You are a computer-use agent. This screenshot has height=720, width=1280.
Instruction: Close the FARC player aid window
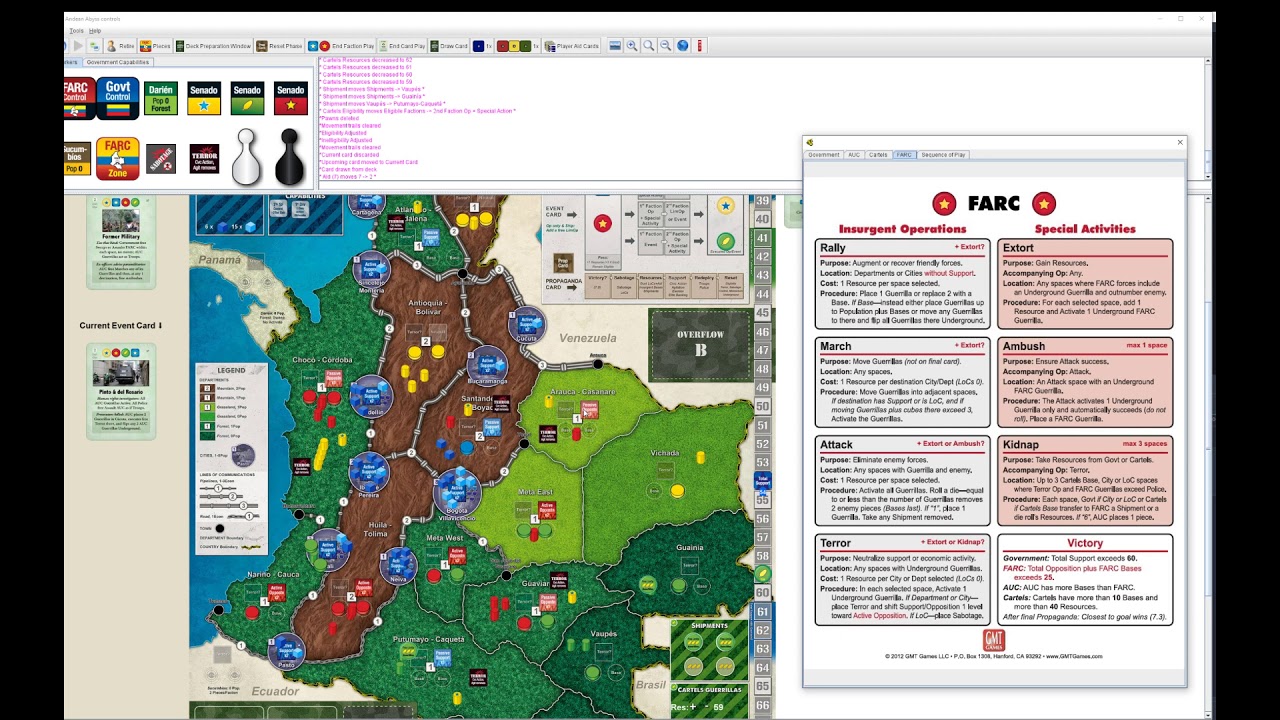coord(1180,143)
